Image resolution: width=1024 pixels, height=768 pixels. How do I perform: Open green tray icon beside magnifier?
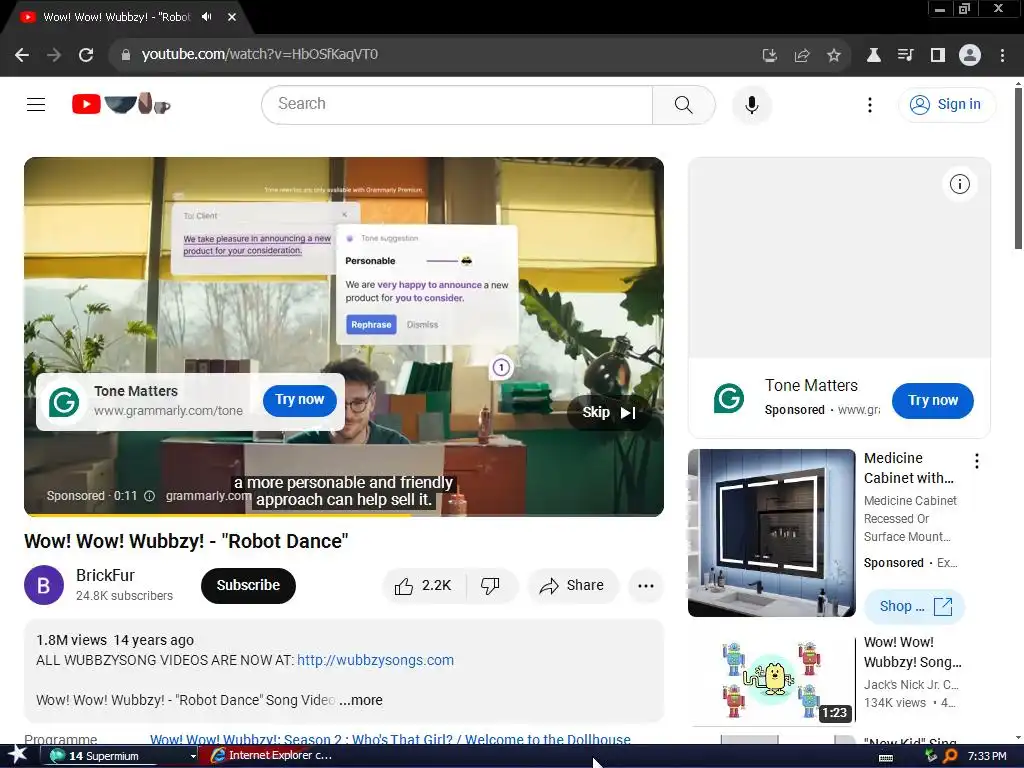[x=932, y=756]
